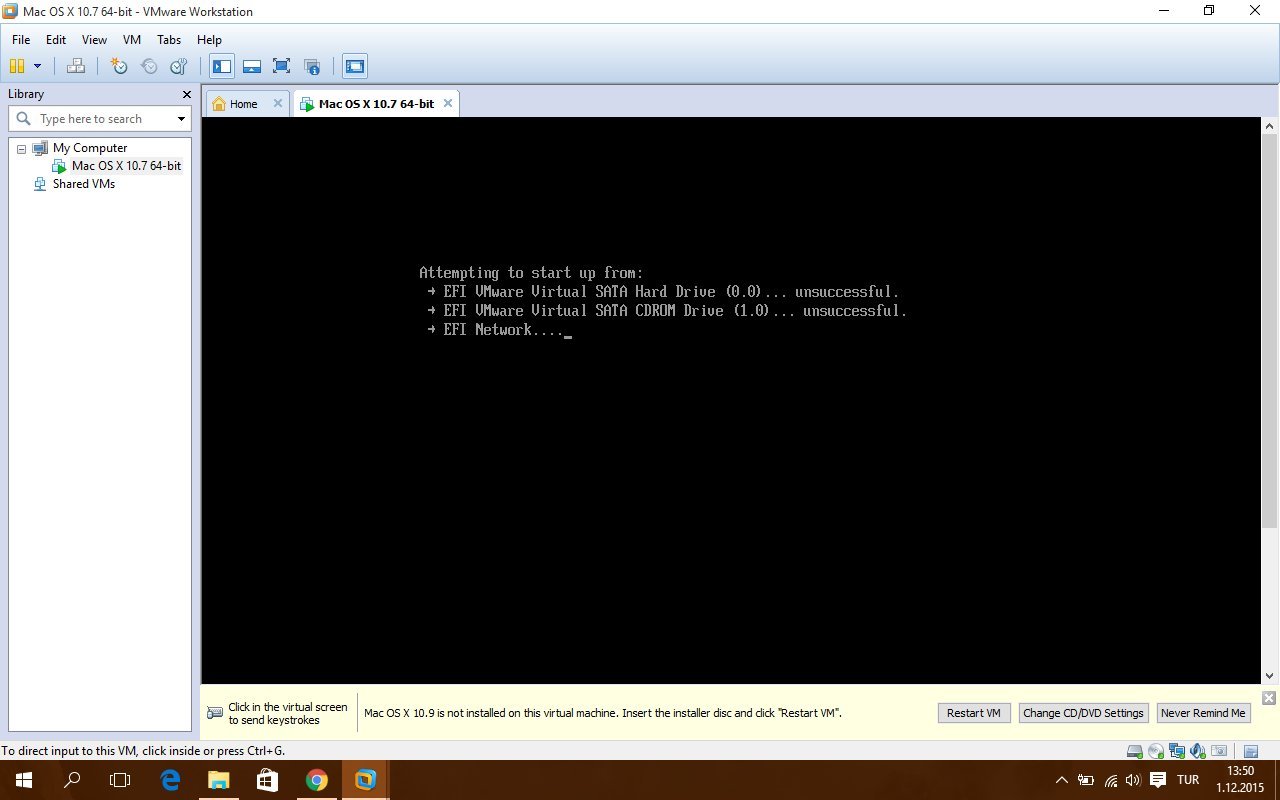1280x800 pixels.
Task: Click the Send Ctrl+Alt+Del toolbar icon
Action: 76,66
